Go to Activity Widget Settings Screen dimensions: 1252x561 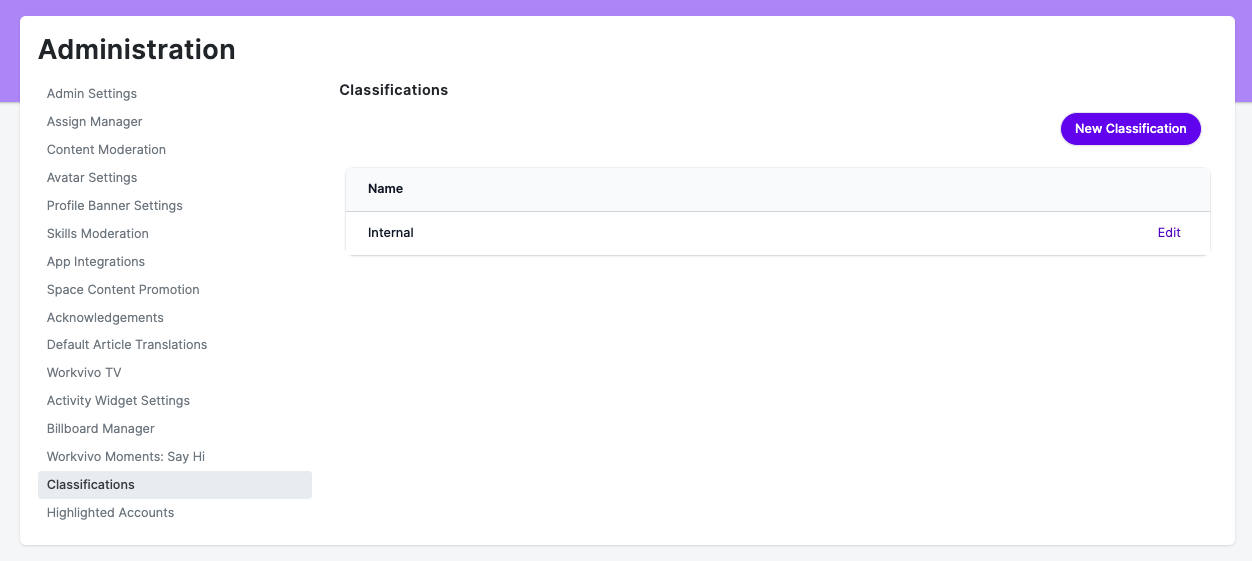click(118, 401)
